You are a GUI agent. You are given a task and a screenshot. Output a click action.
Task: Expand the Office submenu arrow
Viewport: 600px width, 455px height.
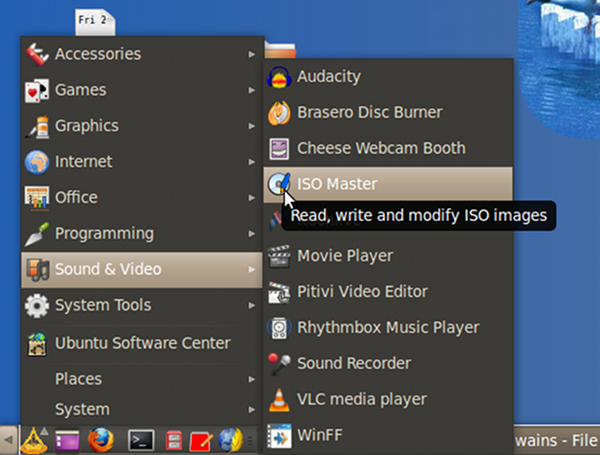tap(251, 198)
